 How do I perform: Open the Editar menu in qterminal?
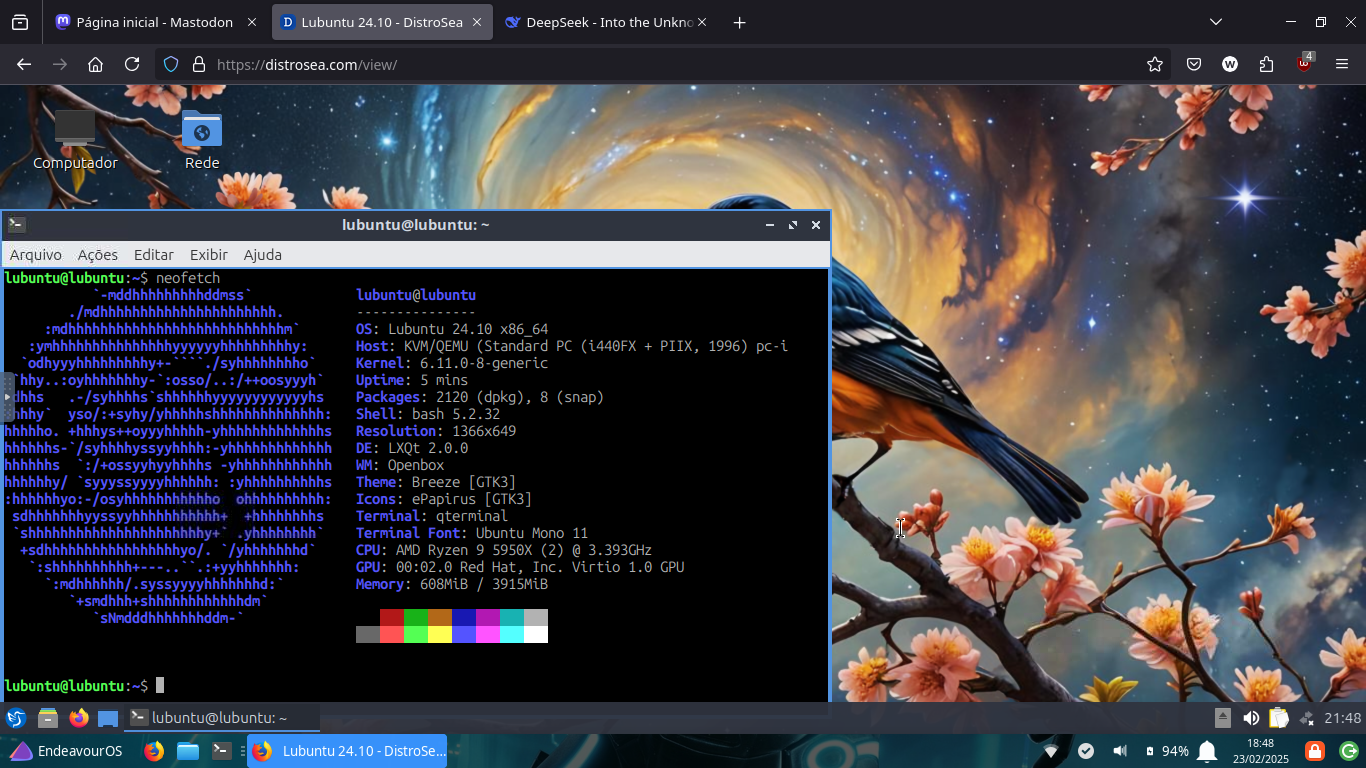tap(154, 255)
